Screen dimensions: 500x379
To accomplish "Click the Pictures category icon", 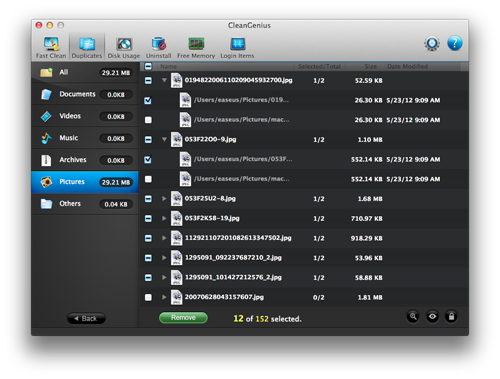I will click(46, 182).
